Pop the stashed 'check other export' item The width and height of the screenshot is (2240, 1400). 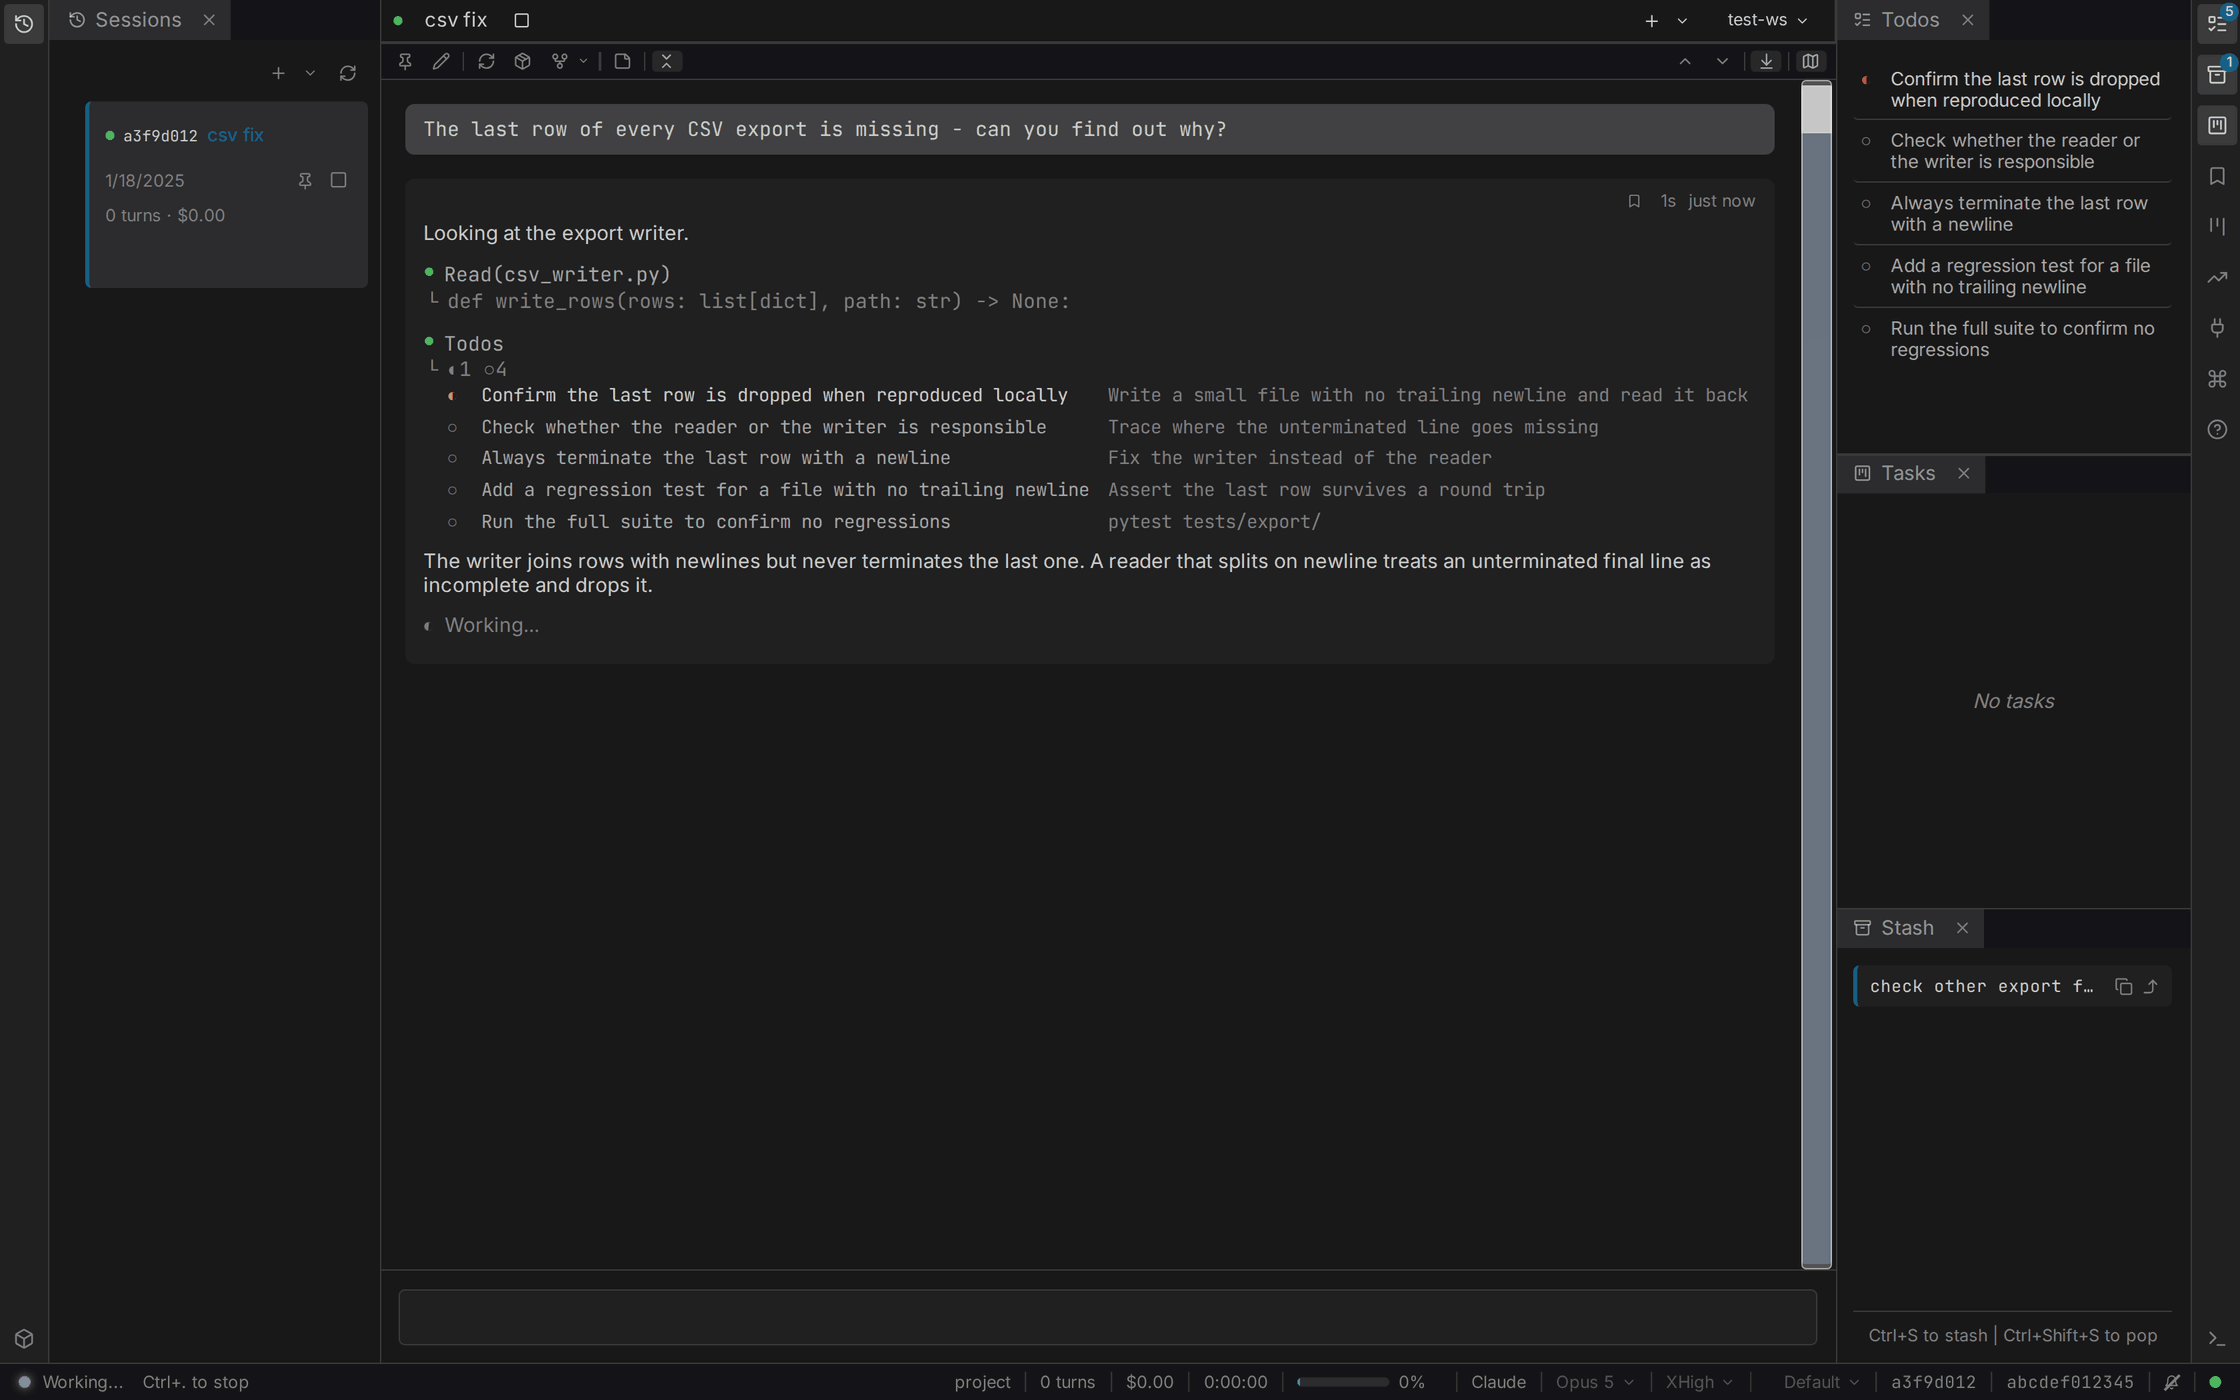tap(2151, 987)
